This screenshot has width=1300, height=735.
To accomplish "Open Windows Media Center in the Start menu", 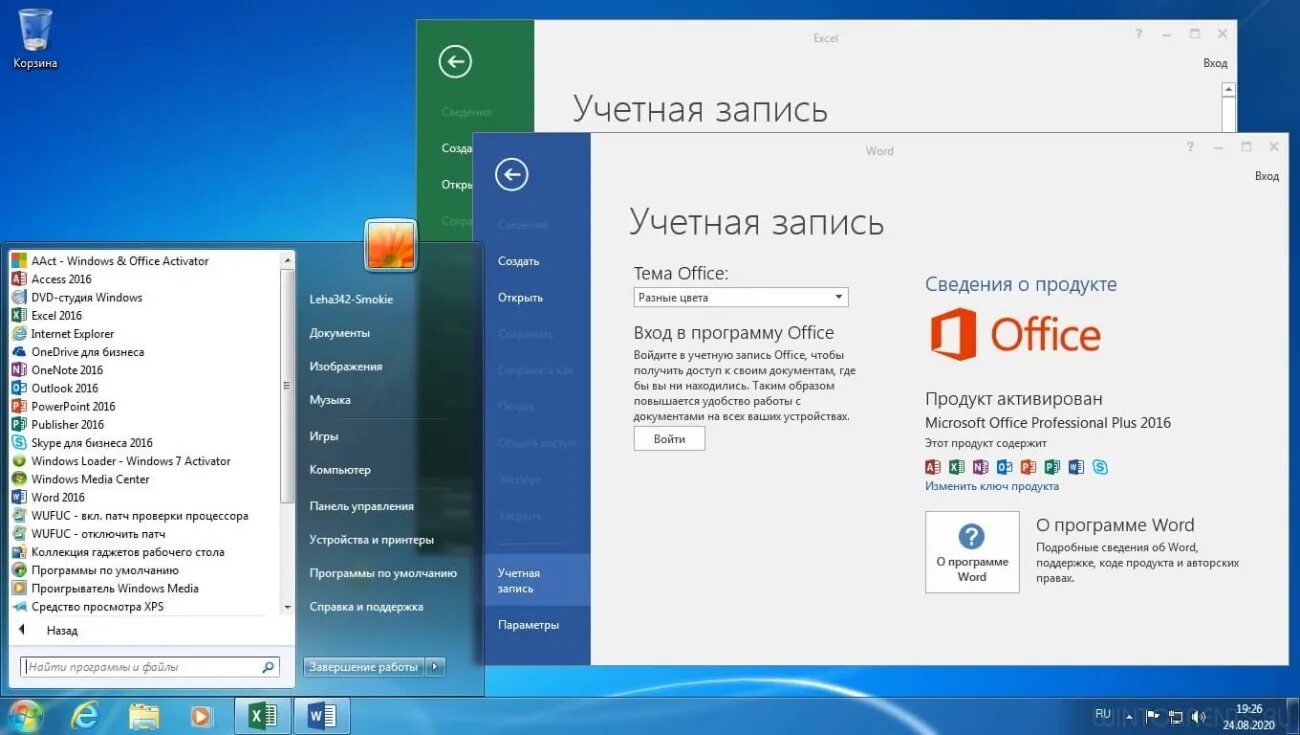I will point(90,479).
